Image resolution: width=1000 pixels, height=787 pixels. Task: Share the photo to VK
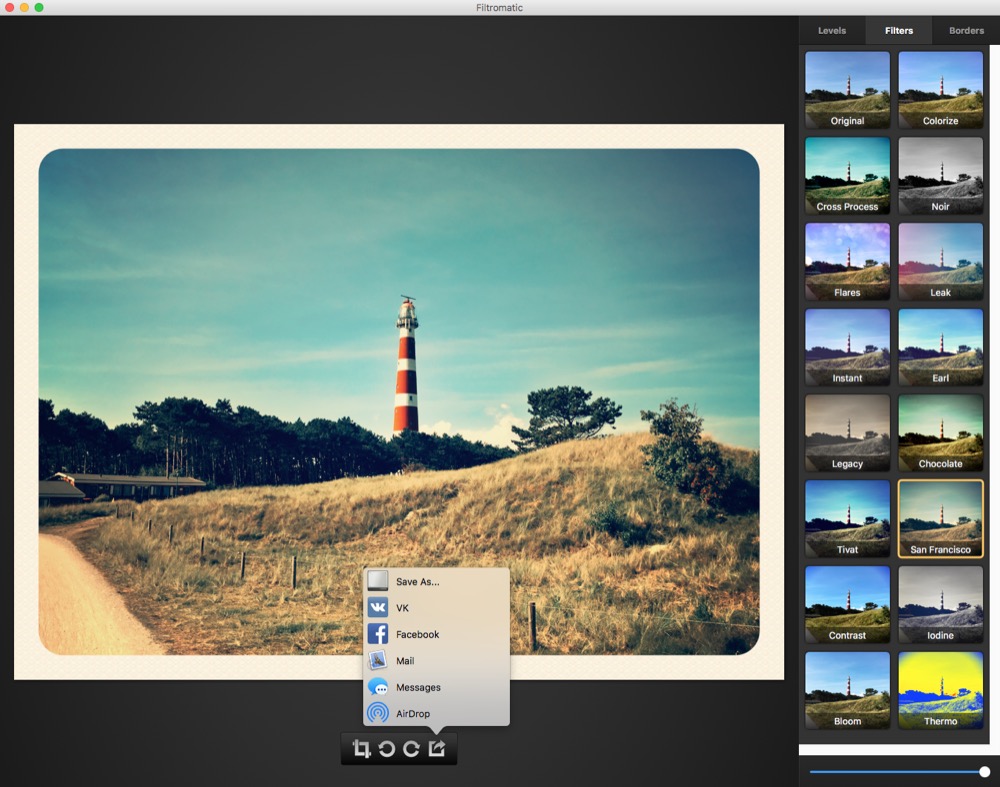coord(402,608)
